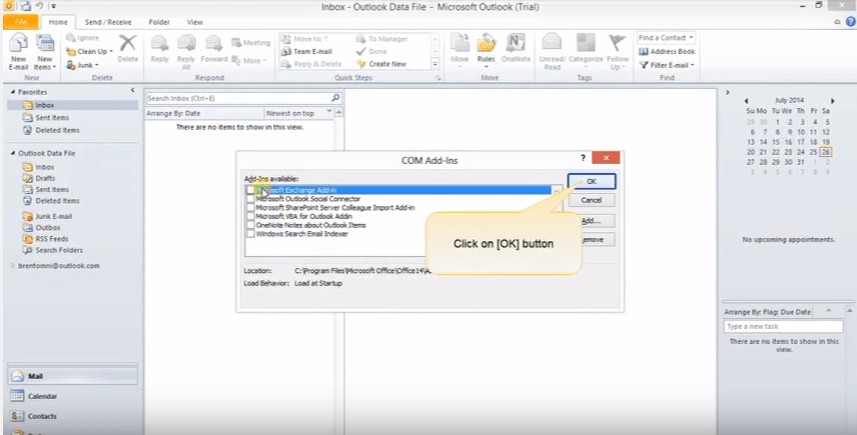
Task: Toggle OneNote Notes about Outlook Items checkbox
Action: point(250,225)
